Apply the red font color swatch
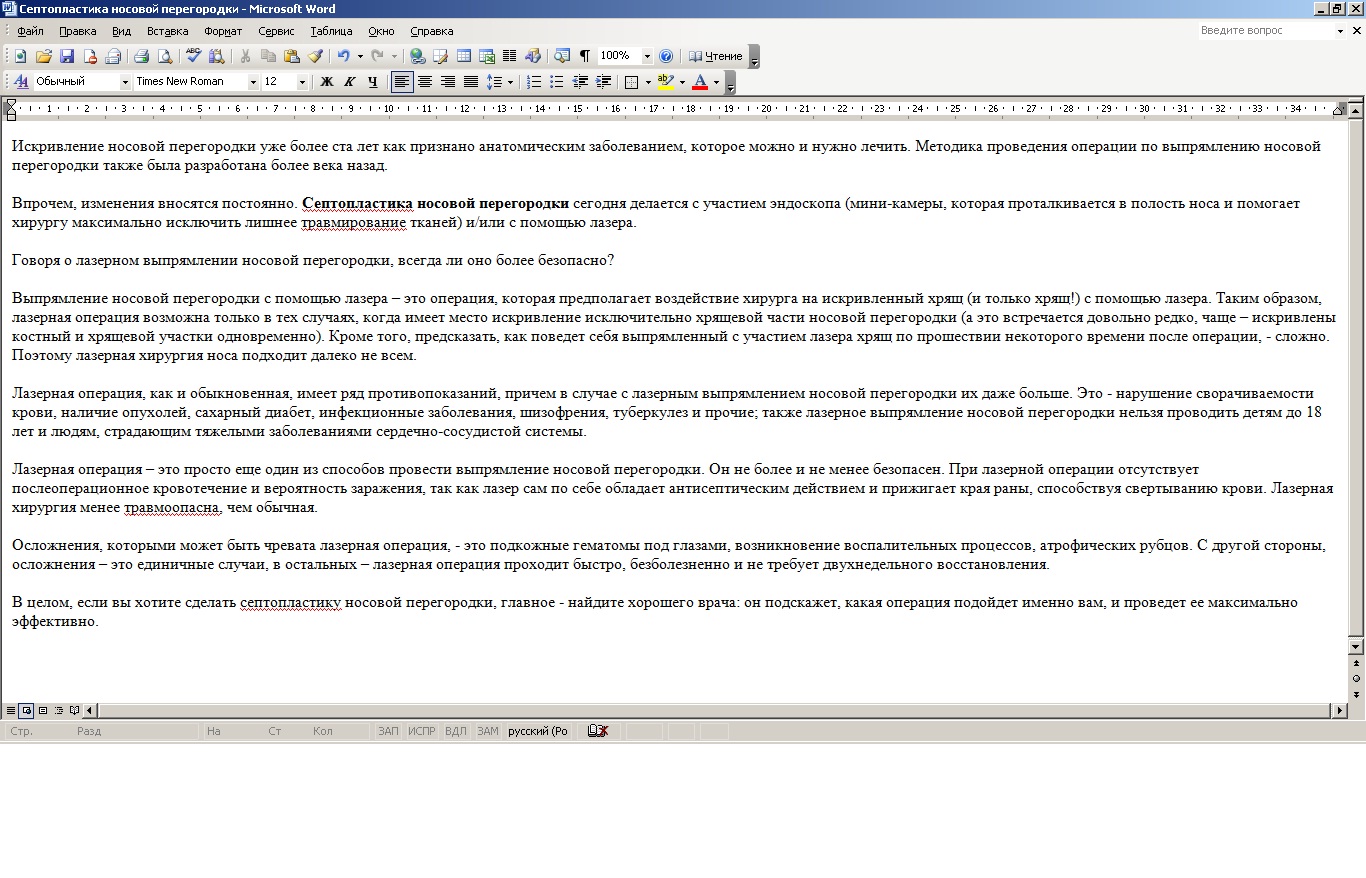This screenshot has width=1366, height=878. point(700,82)
